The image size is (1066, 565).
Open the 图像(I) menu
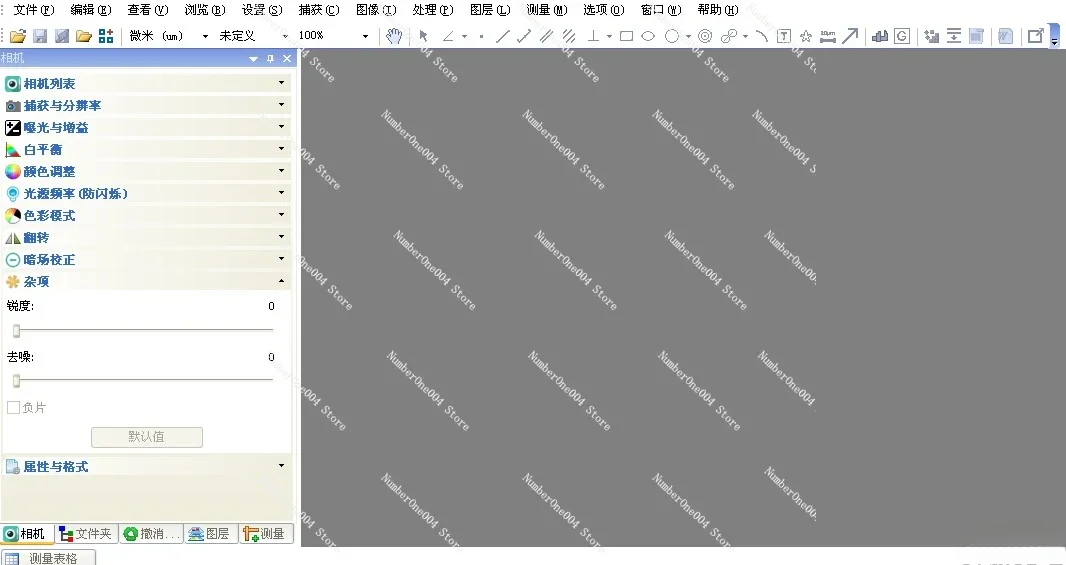(376, 10)
